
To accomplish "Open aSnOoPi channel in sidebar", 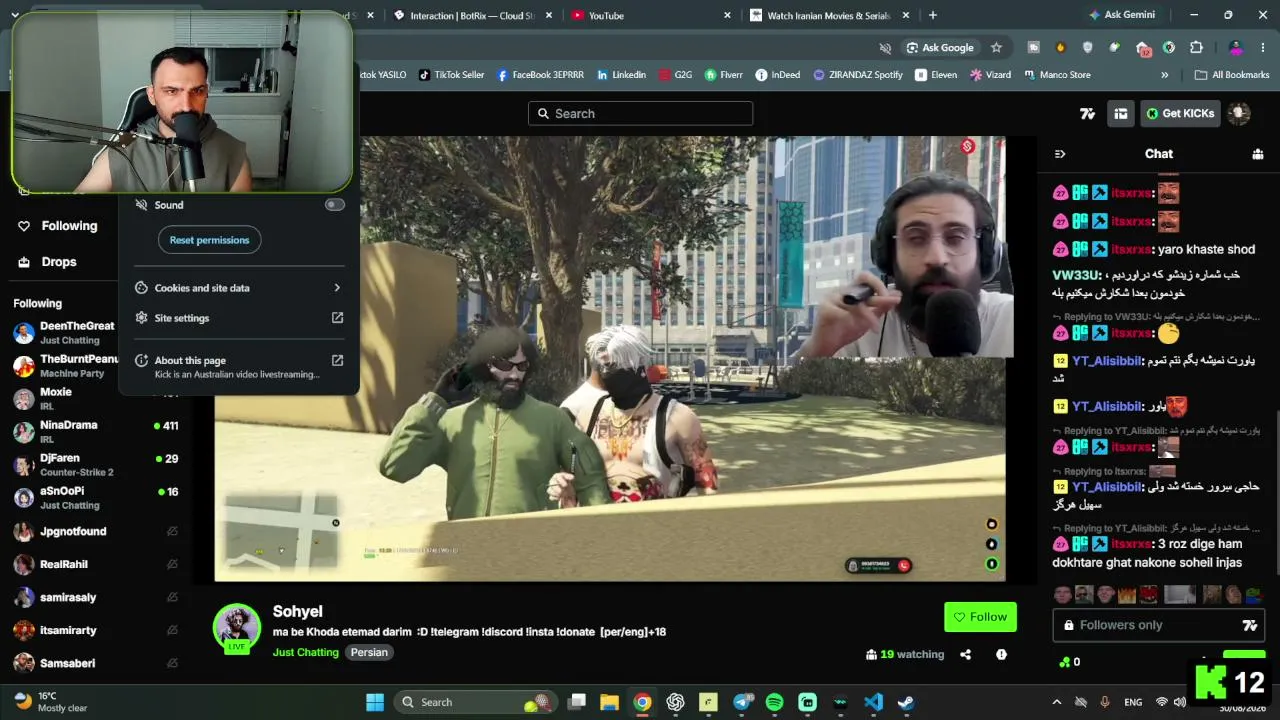I will [x=96, y=497].
